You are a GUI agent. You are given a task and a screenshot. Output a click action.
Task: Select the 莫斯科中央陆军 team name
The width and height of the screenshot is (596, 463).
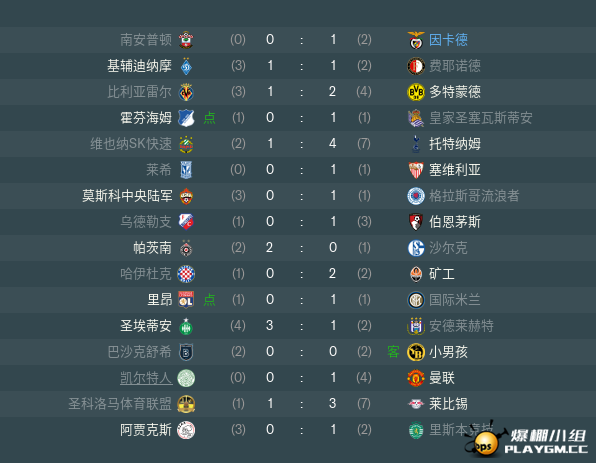[127, 196]
